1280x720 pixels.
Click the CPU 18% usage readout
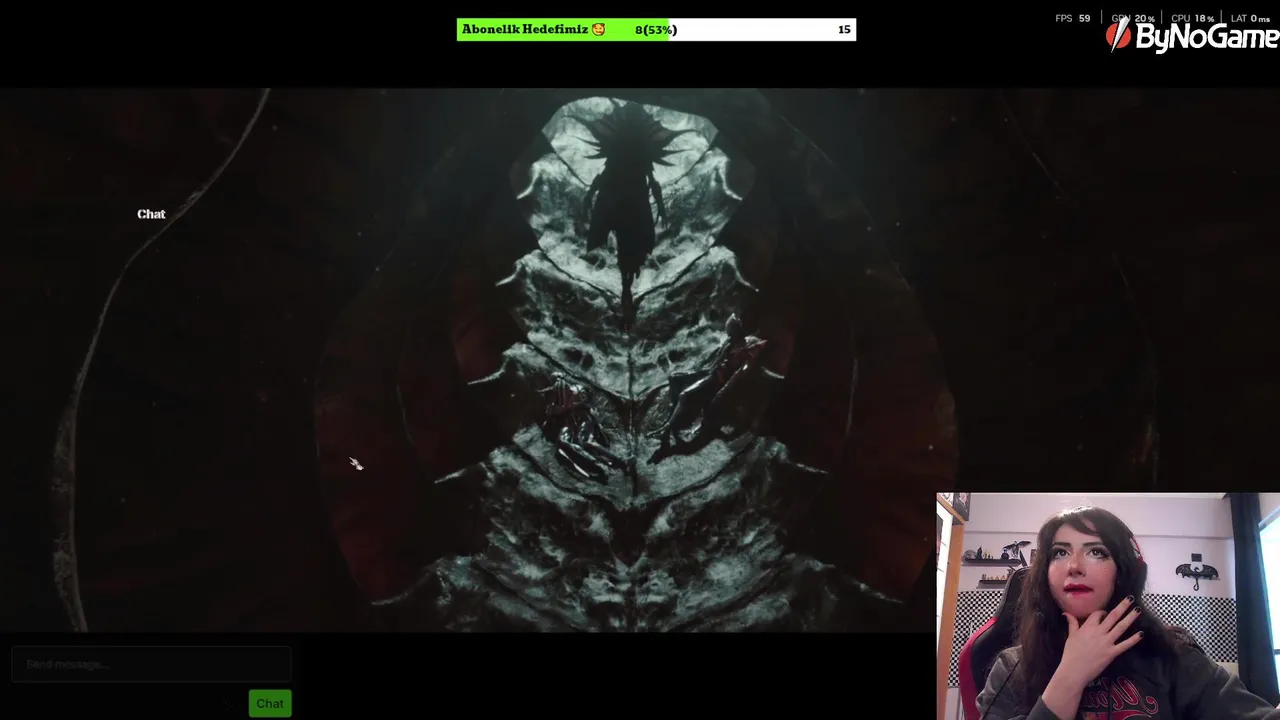(1192, 18)
